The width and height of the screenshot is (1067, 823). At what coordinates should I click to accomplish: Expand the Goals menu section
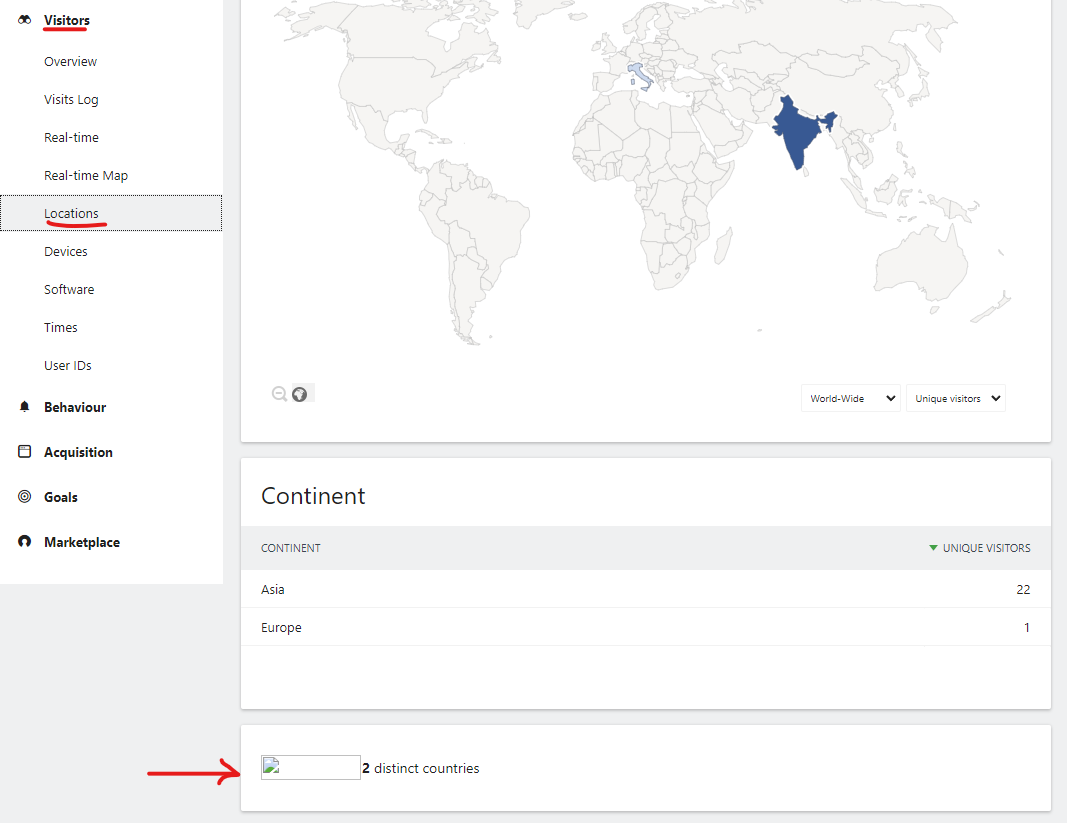(61, 497)
